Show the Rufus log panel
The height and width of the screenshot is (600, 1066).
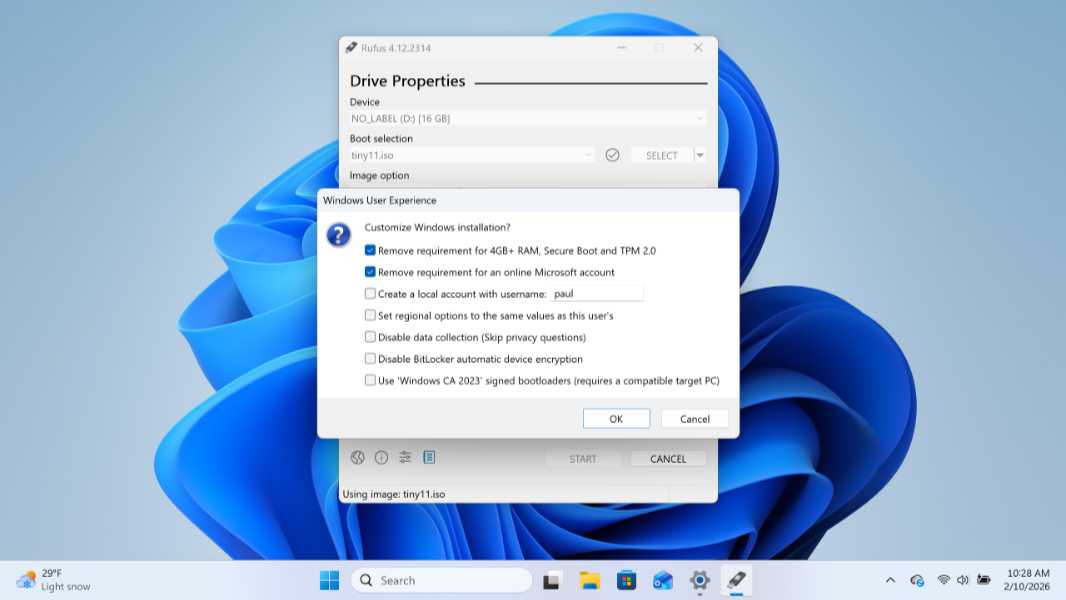[x=429, y=457]
